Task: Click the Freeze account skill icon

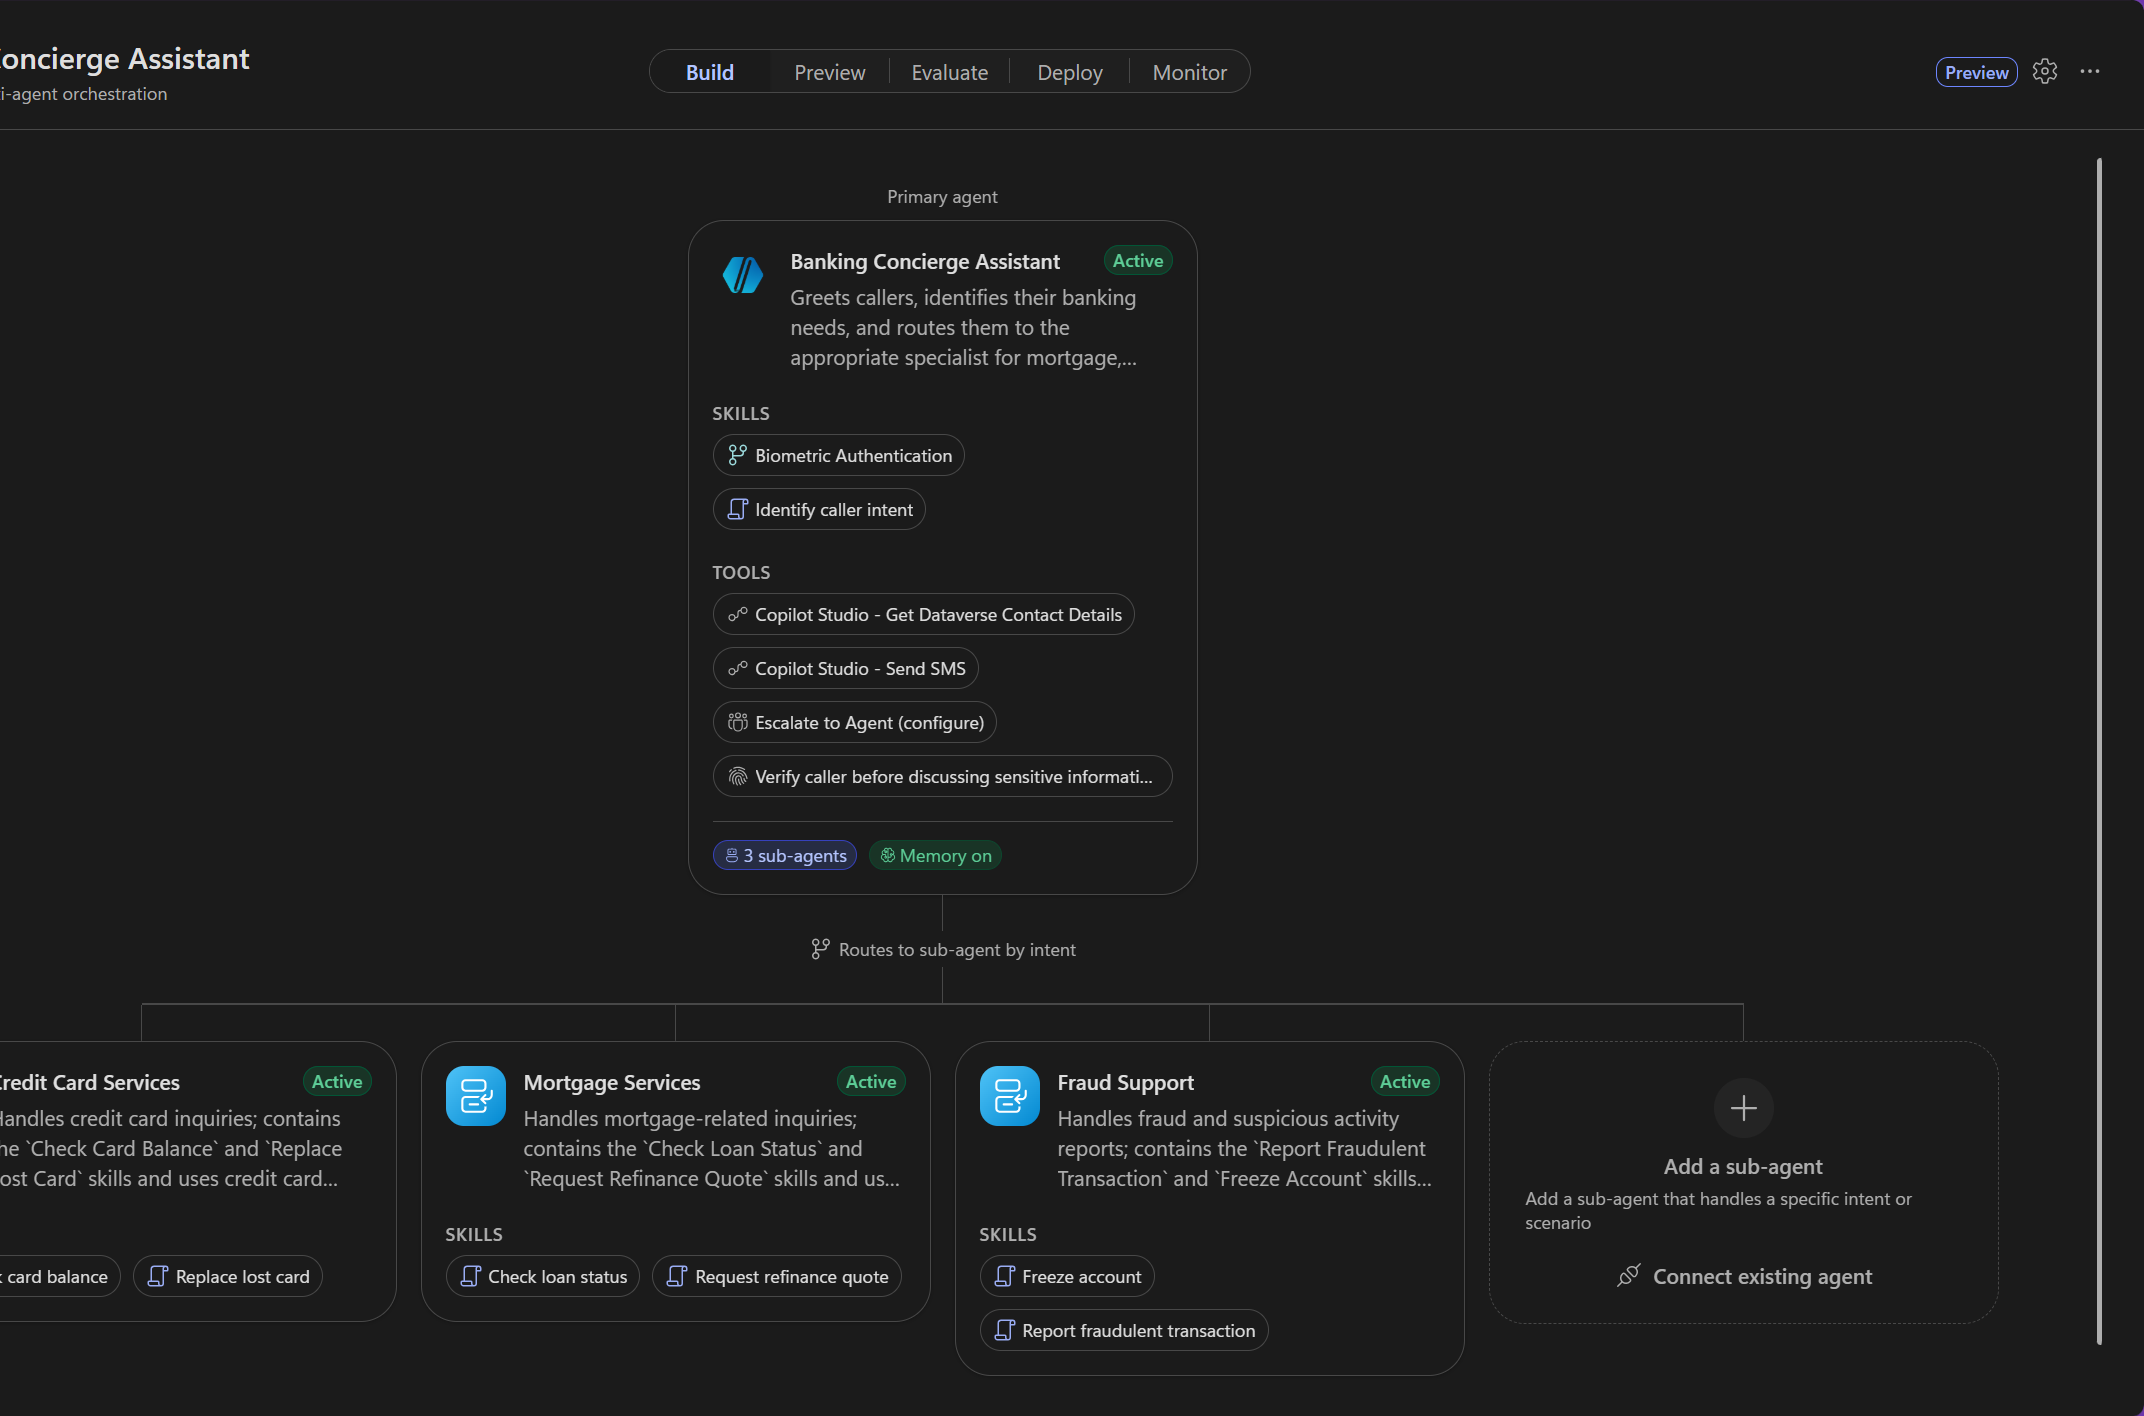Action: click(1005, 1276)
